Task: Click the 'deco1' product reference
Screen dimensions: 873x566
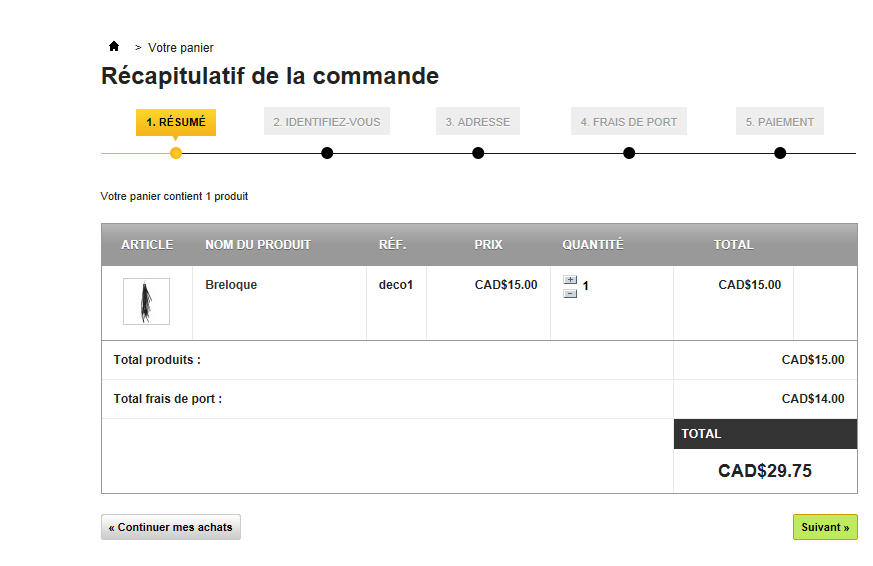Action: 396,285
